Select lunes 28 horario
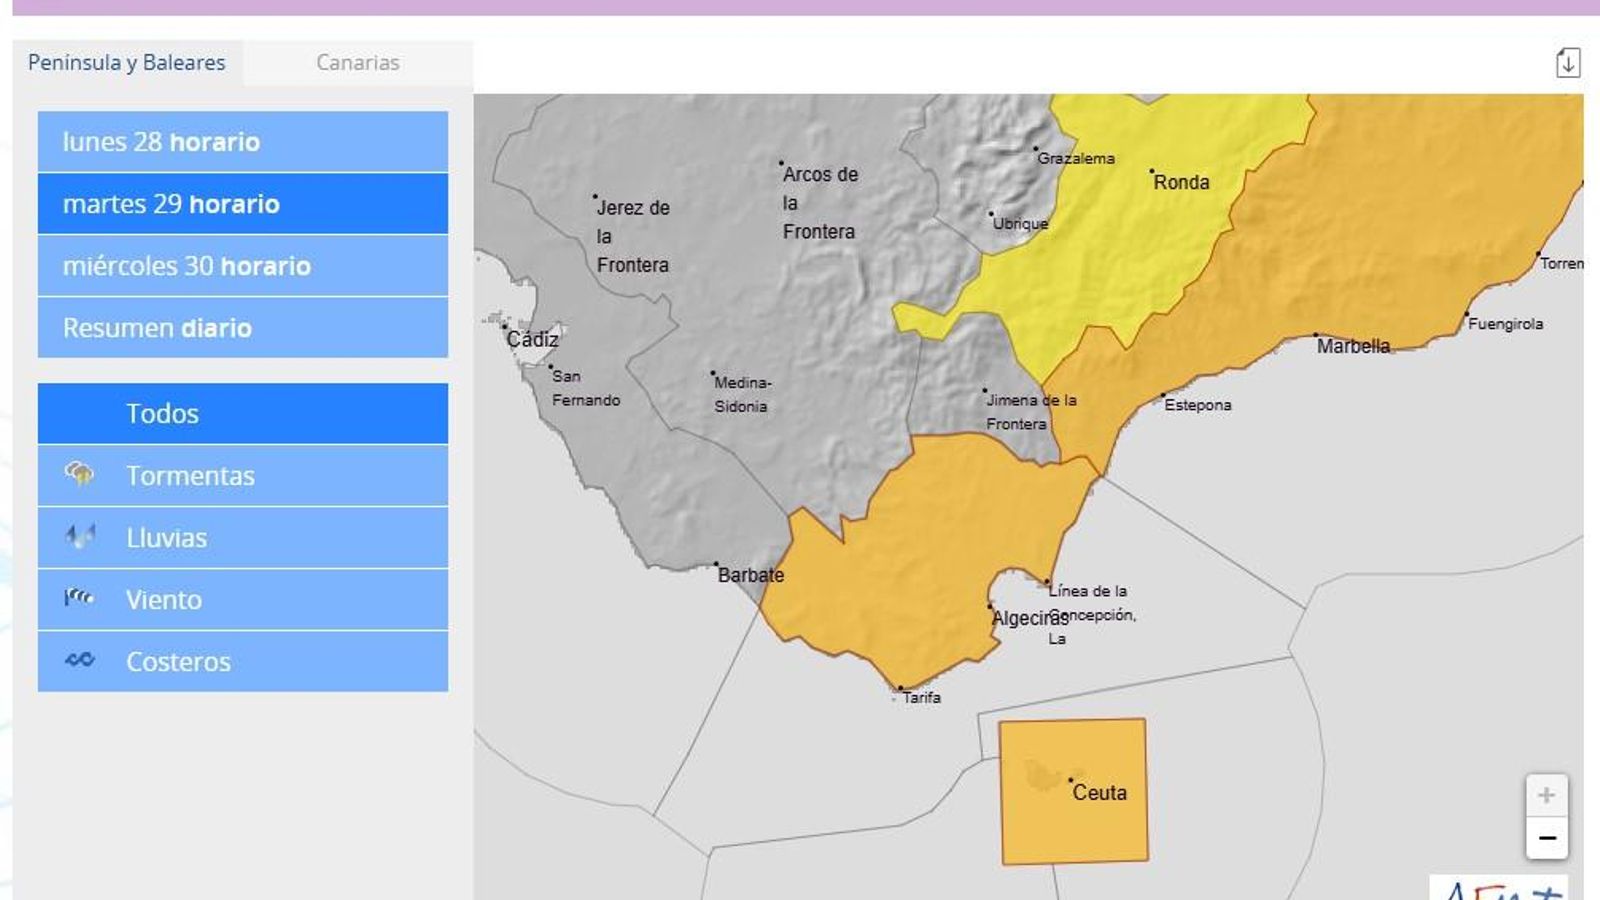The height and width of the screenshot is (900, 1600). [x=242, y=142]
